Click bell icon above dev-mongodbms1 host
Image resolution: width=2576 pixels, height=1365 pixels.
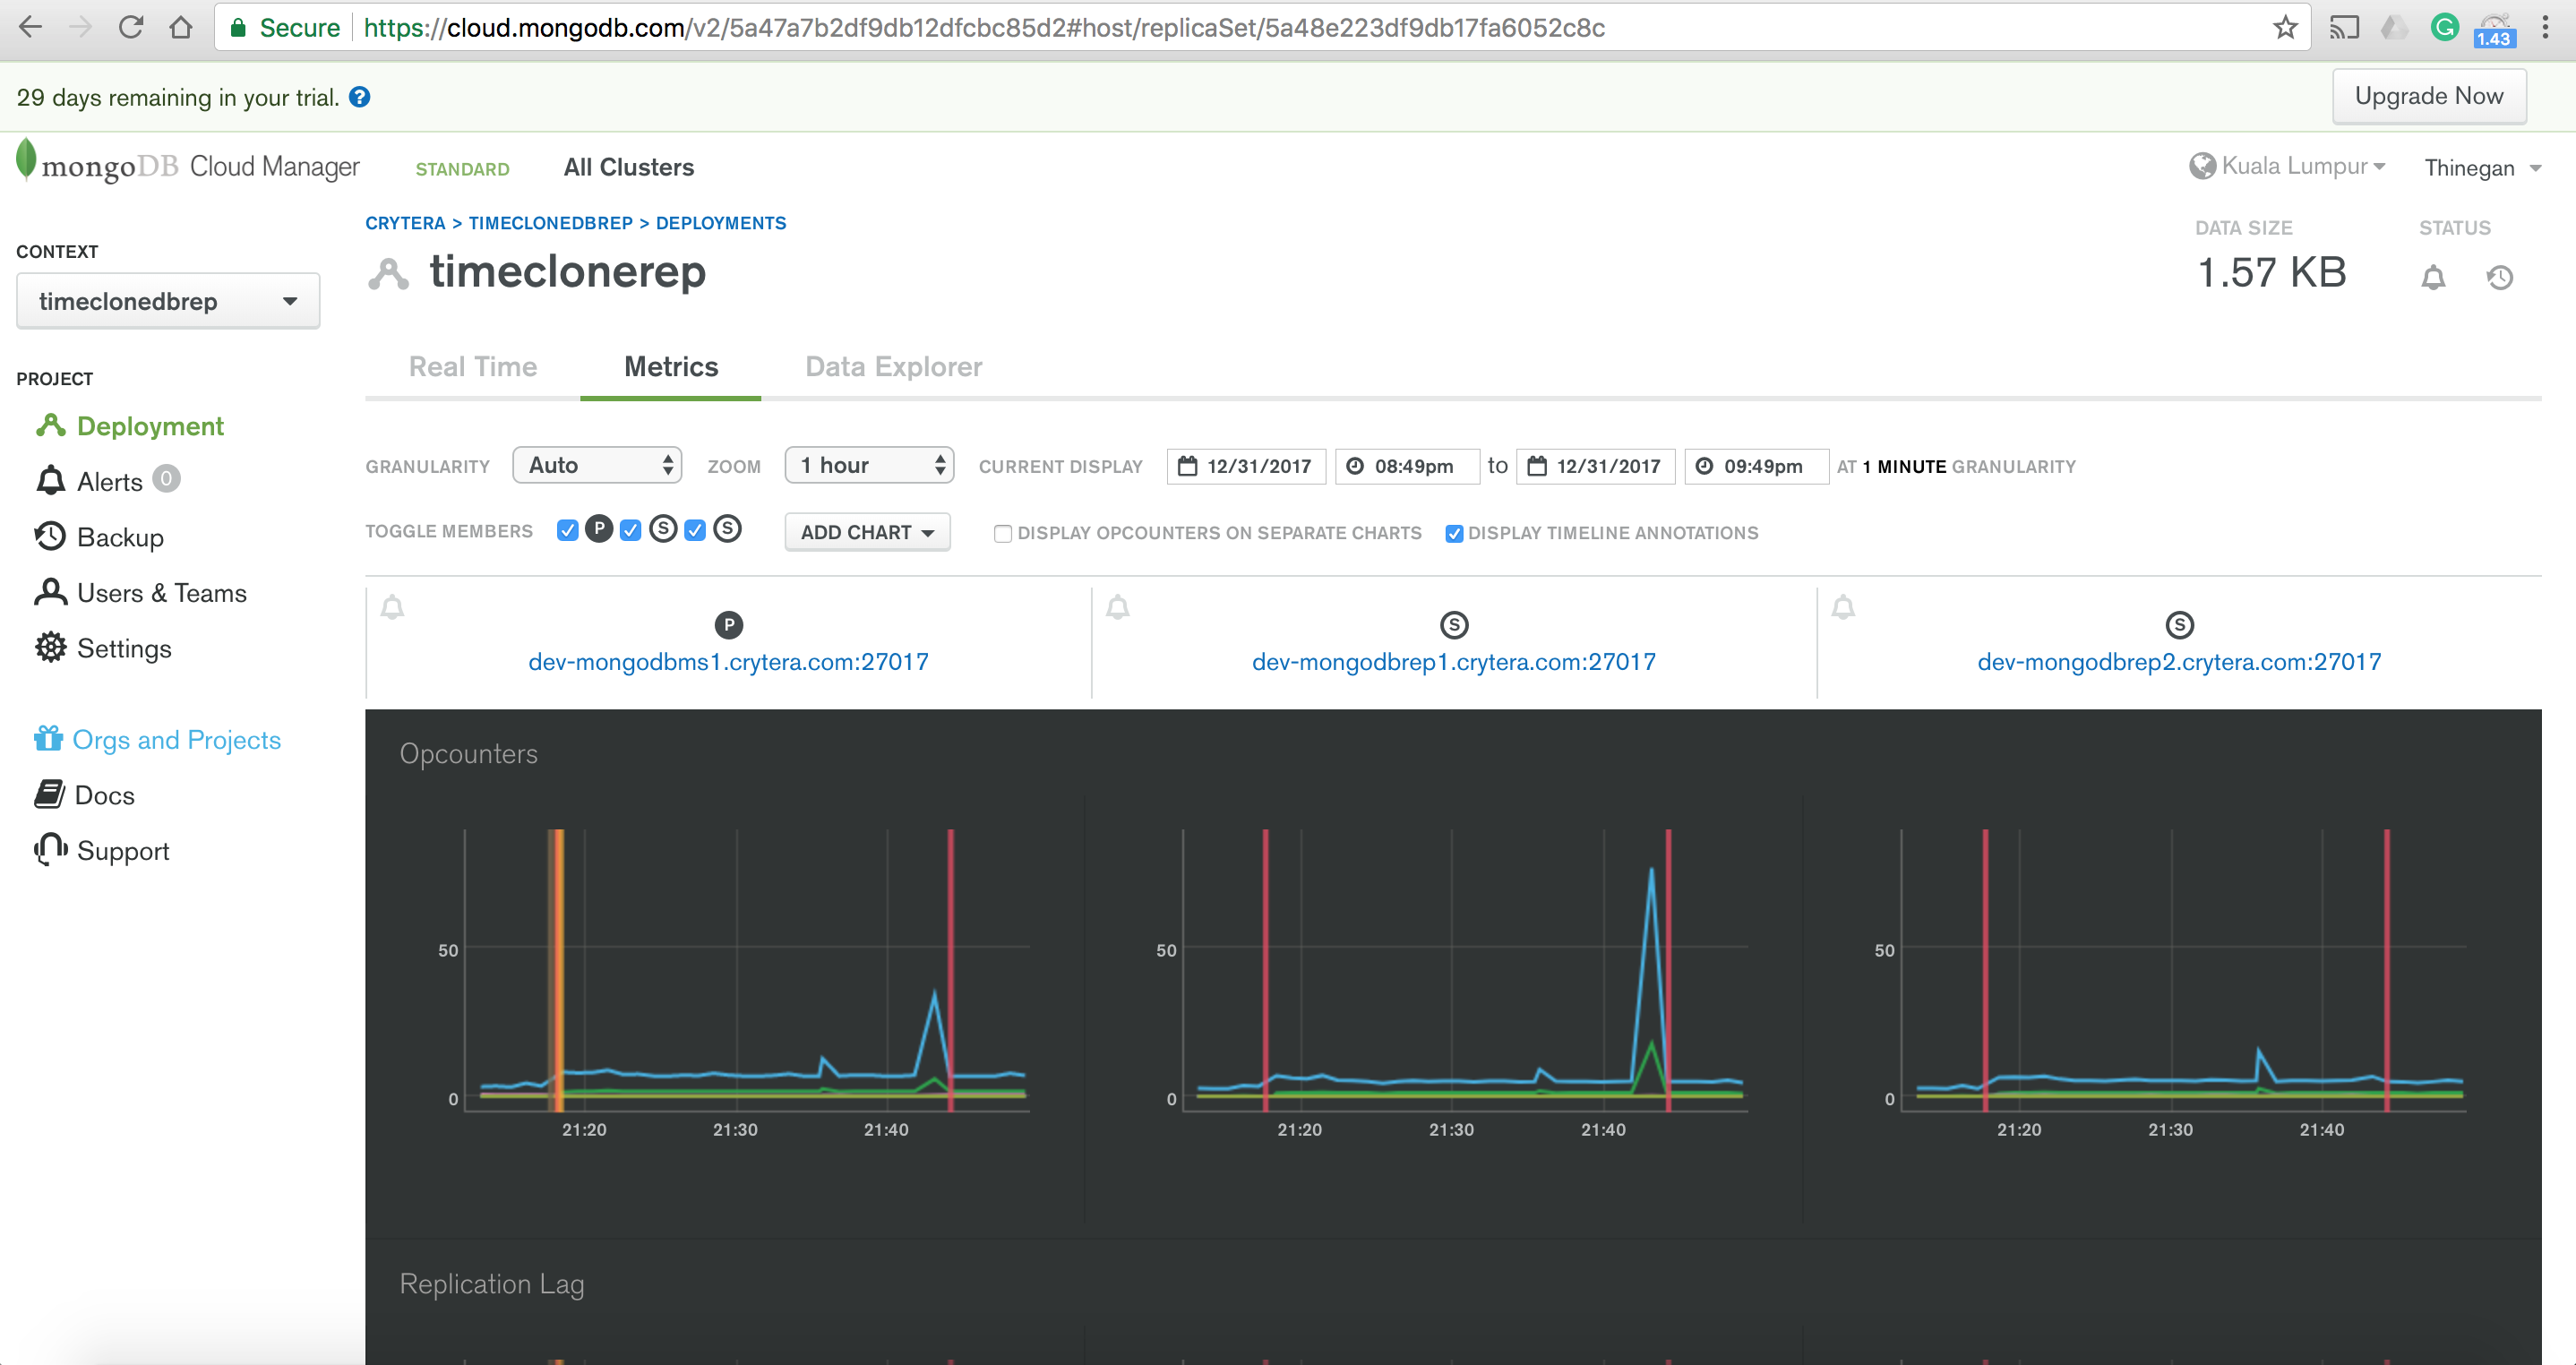point(393,607)
